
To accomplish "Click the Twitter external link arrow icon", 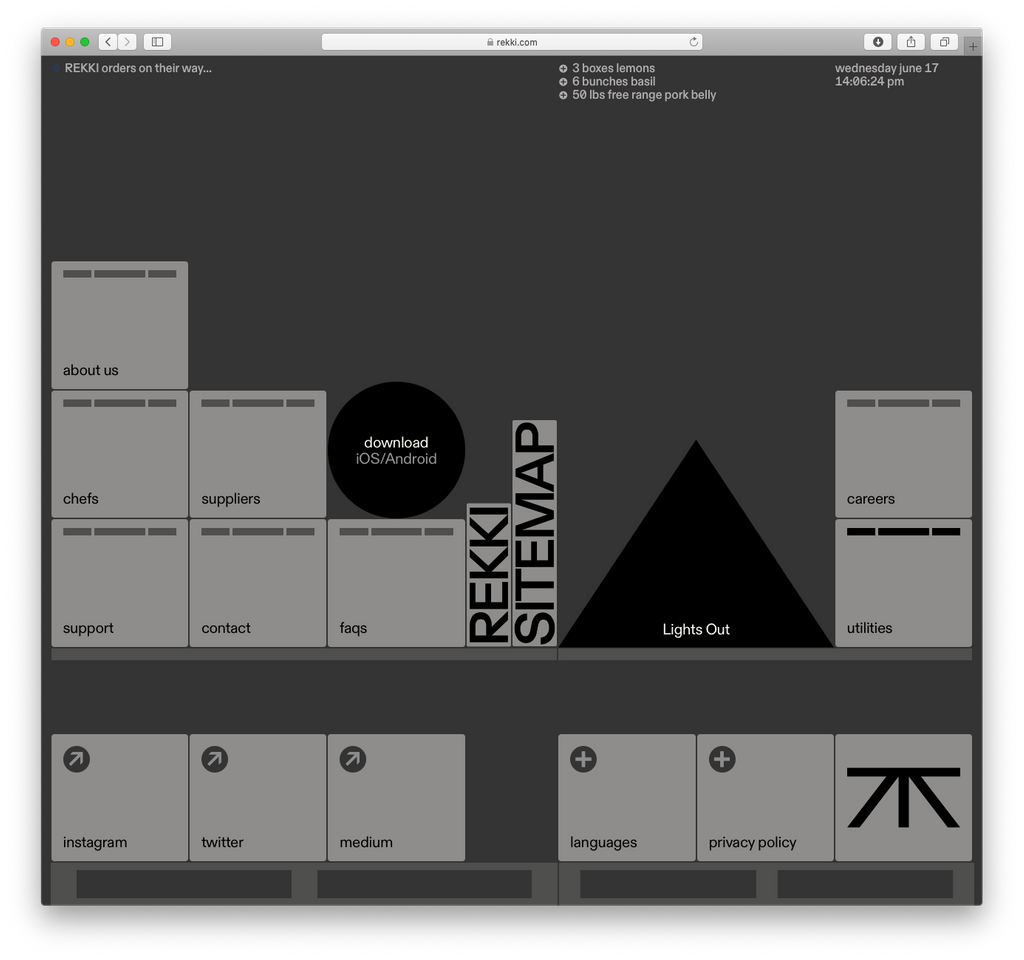I will (x=214, y=759).
